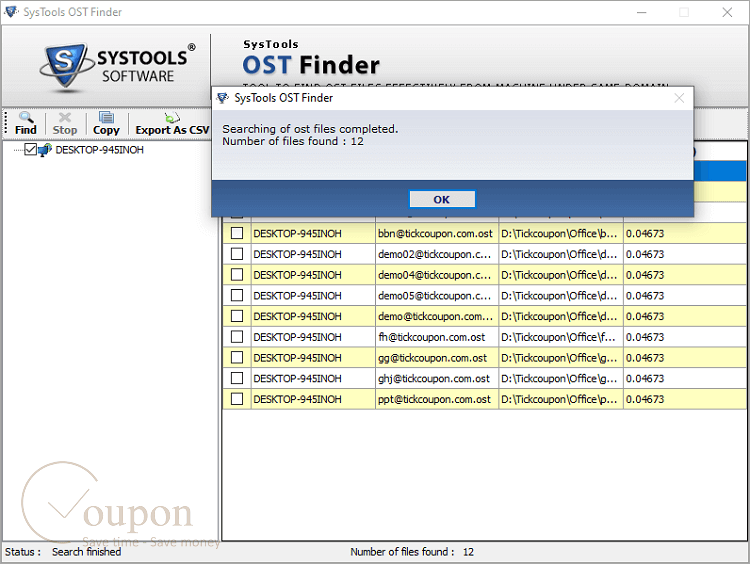
Task: Click the Copy toolbar icon
Action: [106, 117]
